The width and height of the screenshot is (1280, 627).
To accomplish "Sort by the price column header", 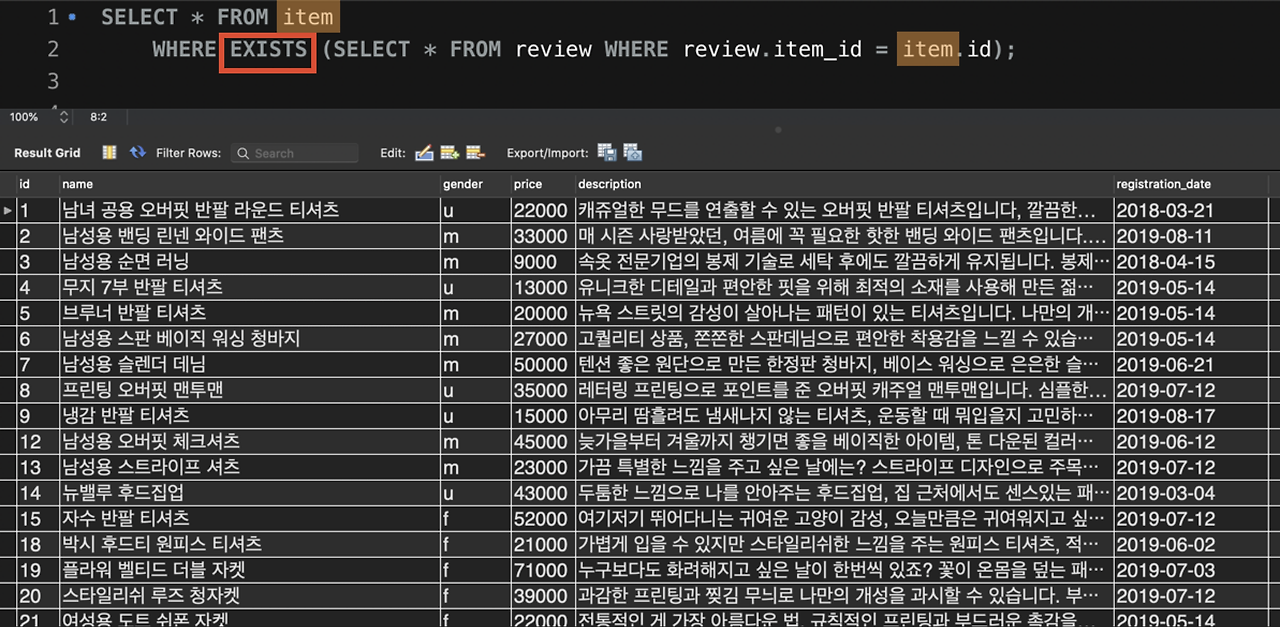I will pos(543,184).
